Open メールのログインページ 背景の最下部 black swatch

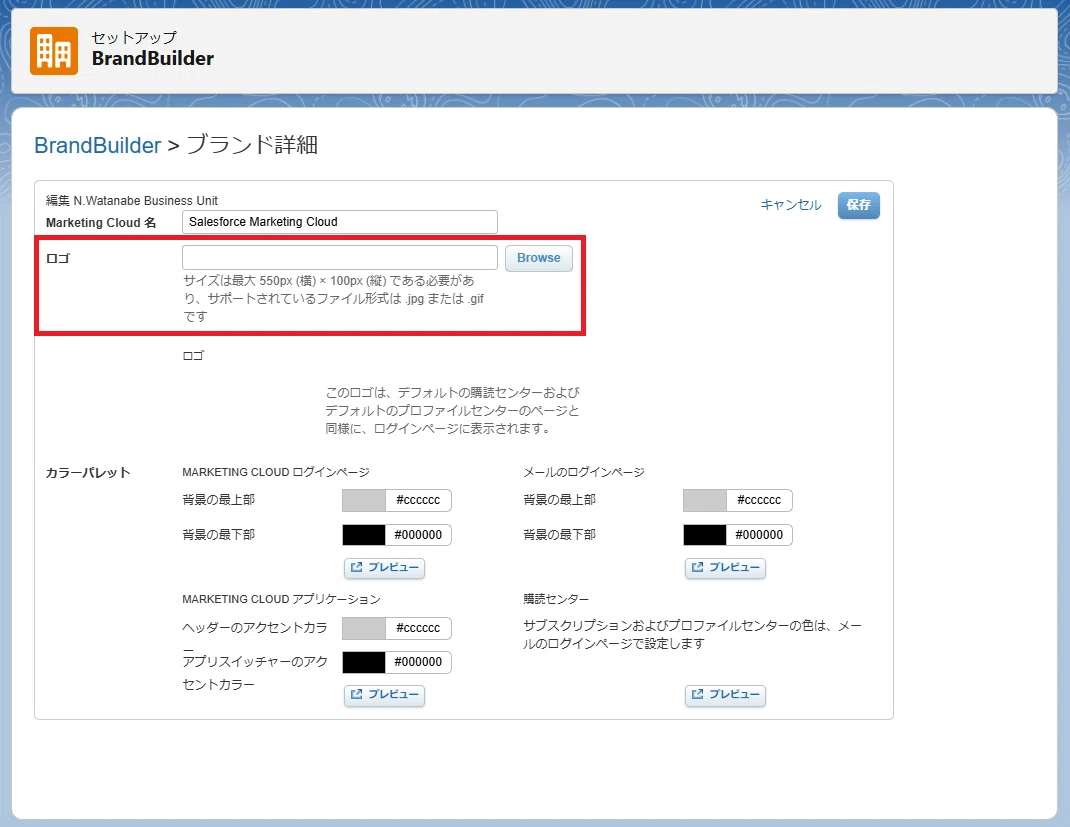[x=705, y=535]
